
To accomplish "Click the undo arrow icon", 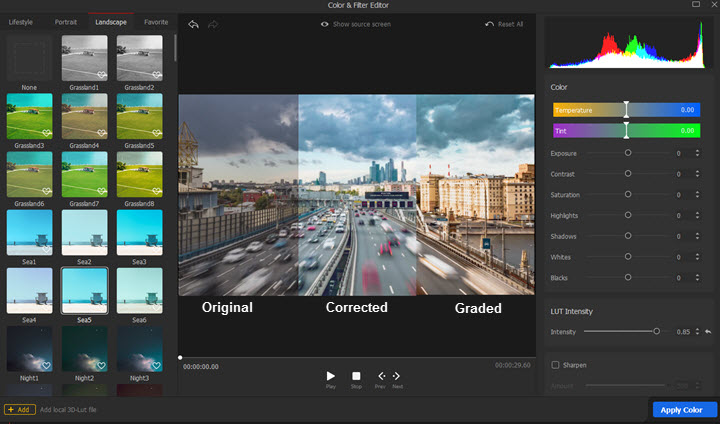I will (193, 24).
